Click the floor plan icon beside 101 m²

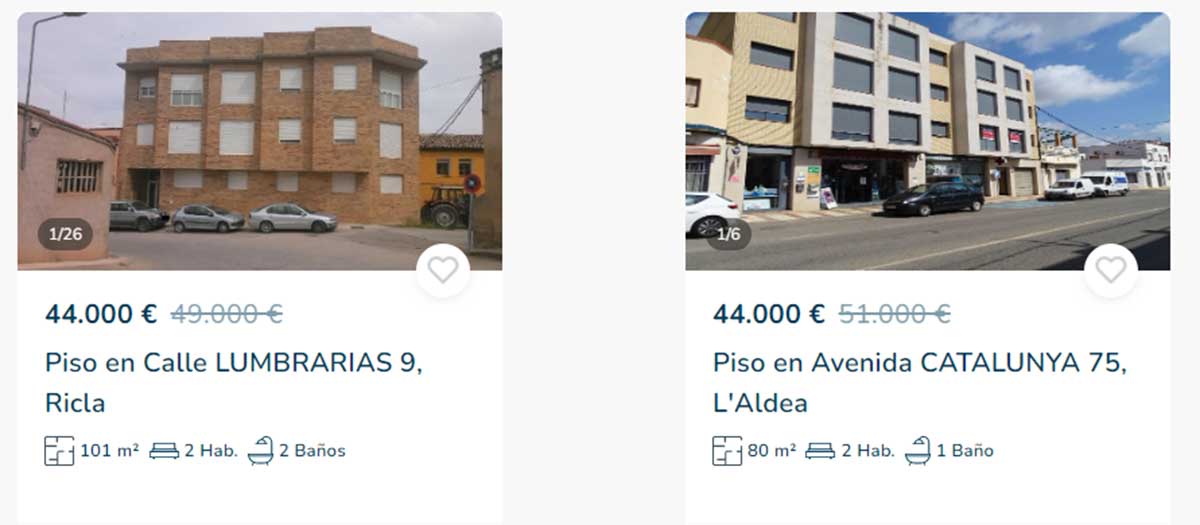coord(59,451)
